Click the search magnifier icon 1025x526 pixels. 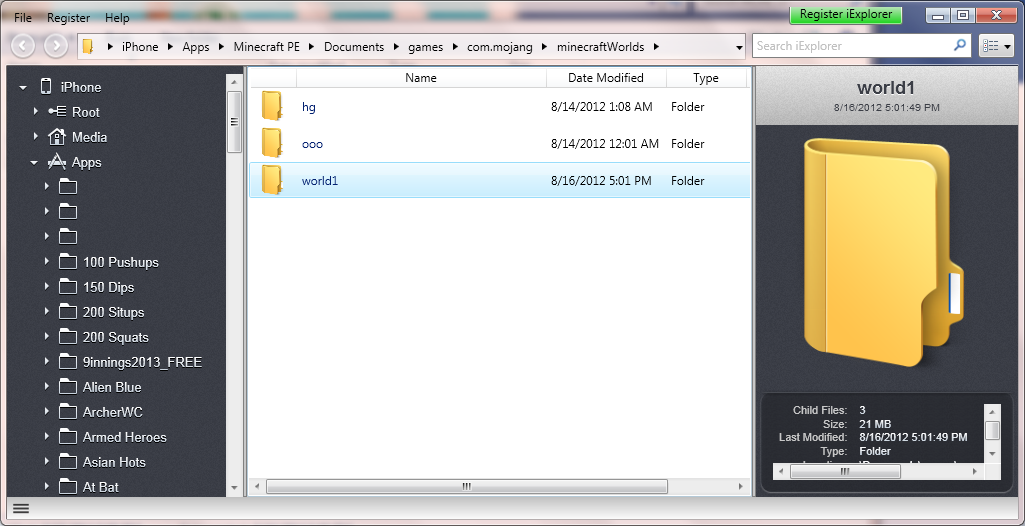point(959,46)
